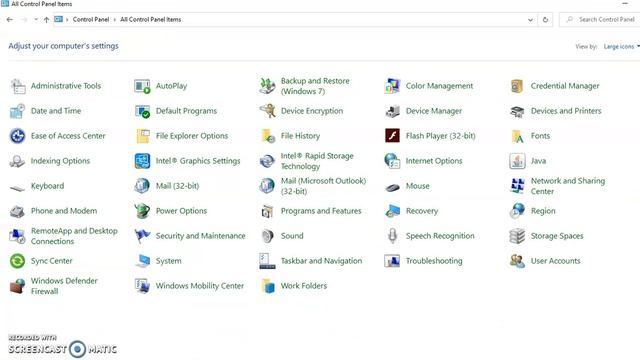This screenshot has height=360, width=640.
Task: Open the Mail (32-bit) icon
Action: pos(142,186)
